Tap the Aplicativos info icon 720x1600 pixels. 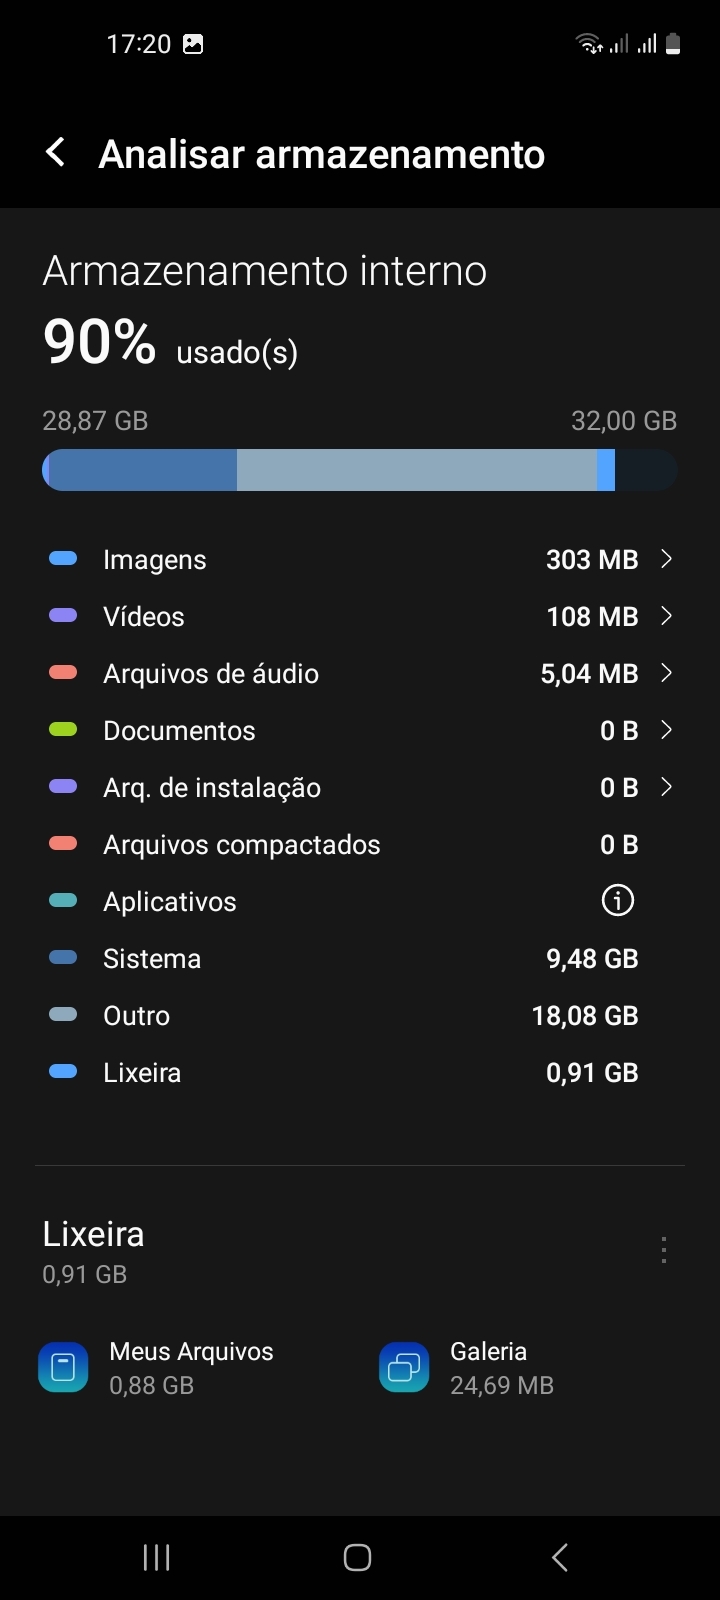coord(617,901)
